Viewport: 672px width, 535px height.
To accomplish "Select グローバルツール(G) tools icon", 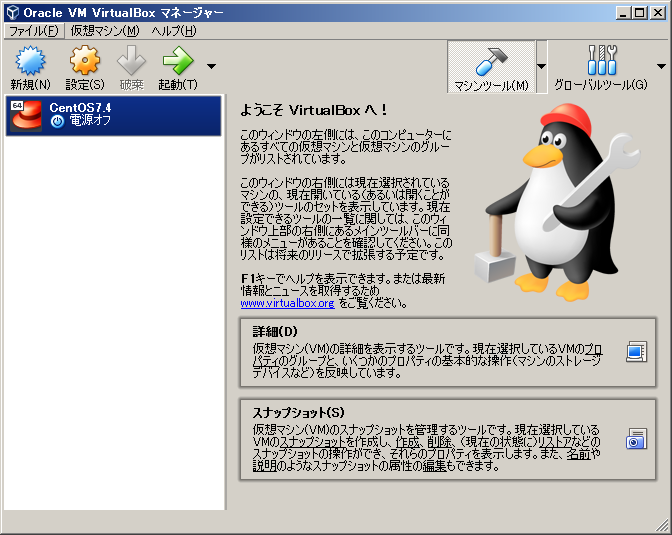I will click(x=602, y=60).
